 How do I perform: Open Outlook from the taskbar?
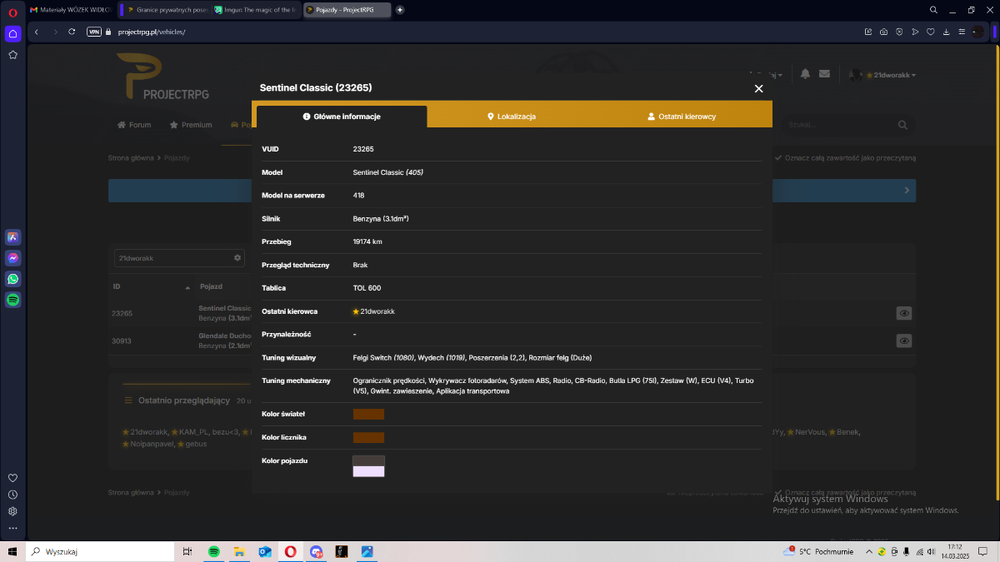(x=265, y=552)
